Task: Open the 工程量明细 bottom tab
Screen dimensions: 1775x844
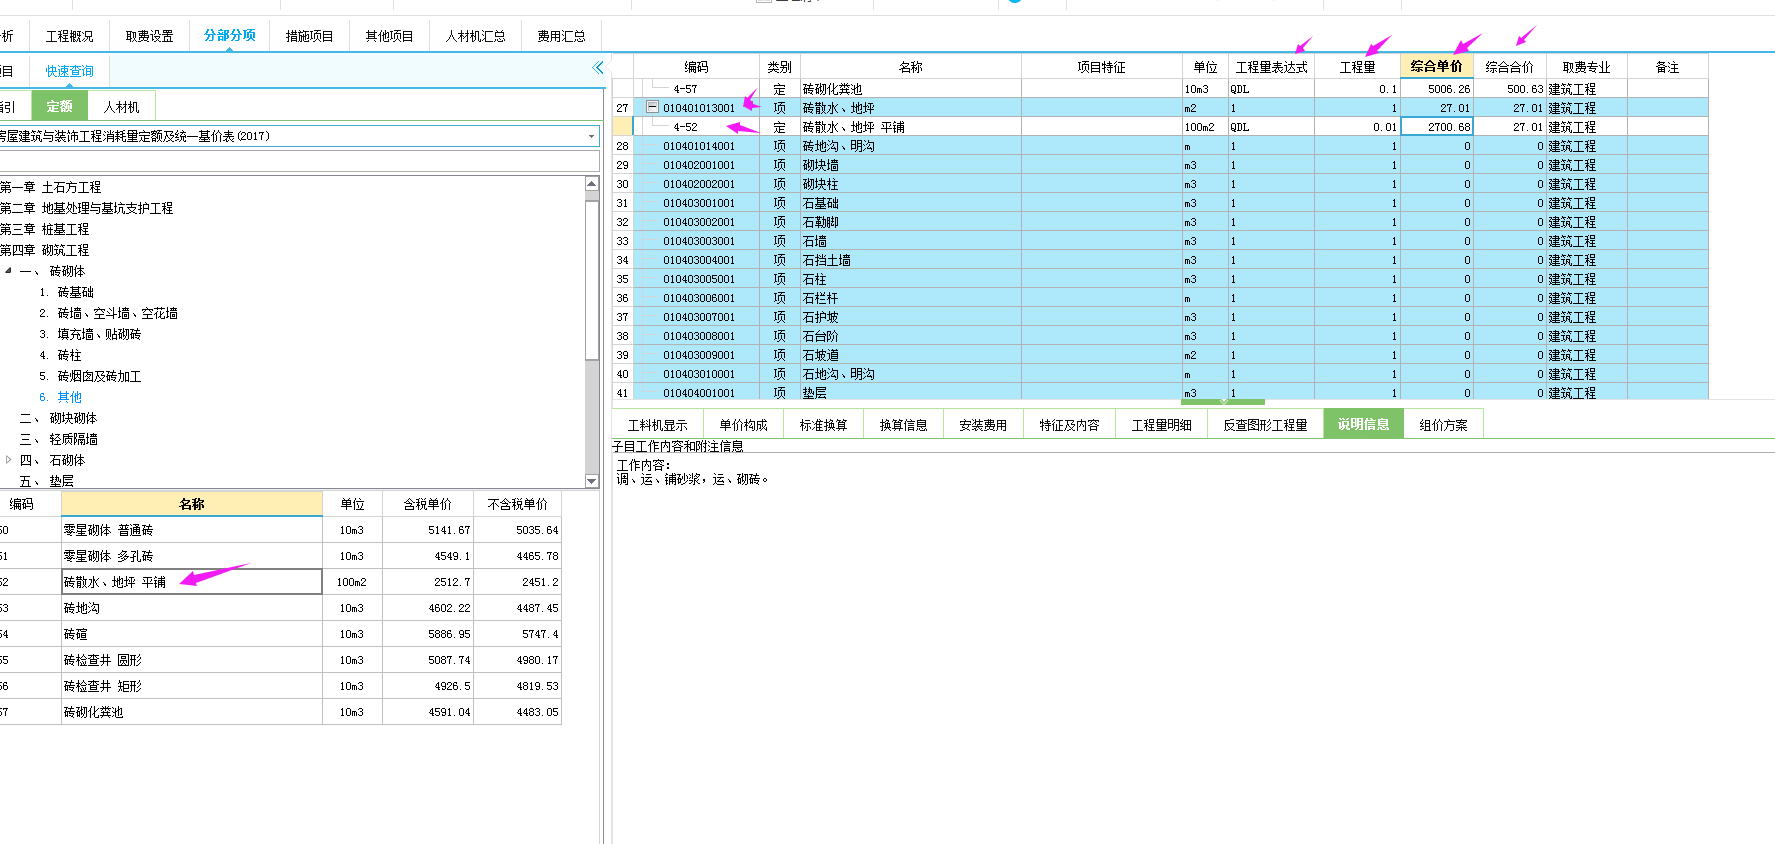Action: (x=1162, y=425)
